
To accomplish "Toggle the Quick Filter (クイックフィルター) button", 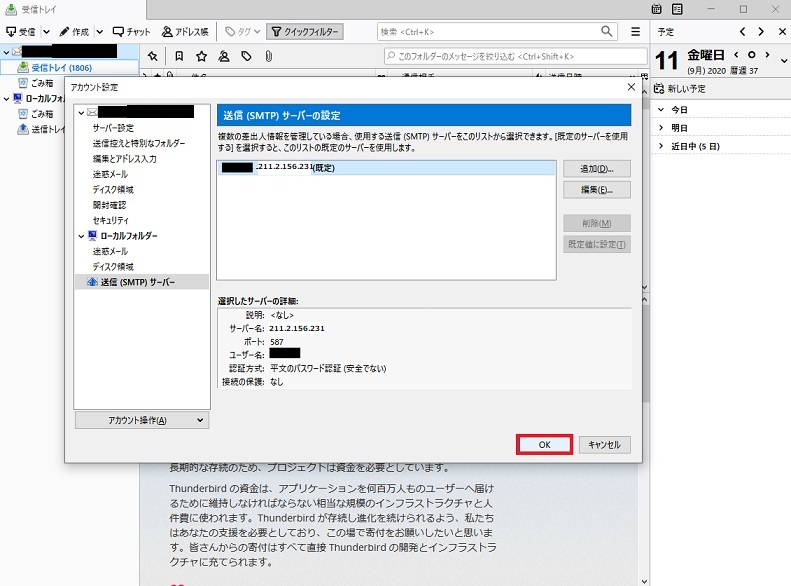I will coord(305,32).
